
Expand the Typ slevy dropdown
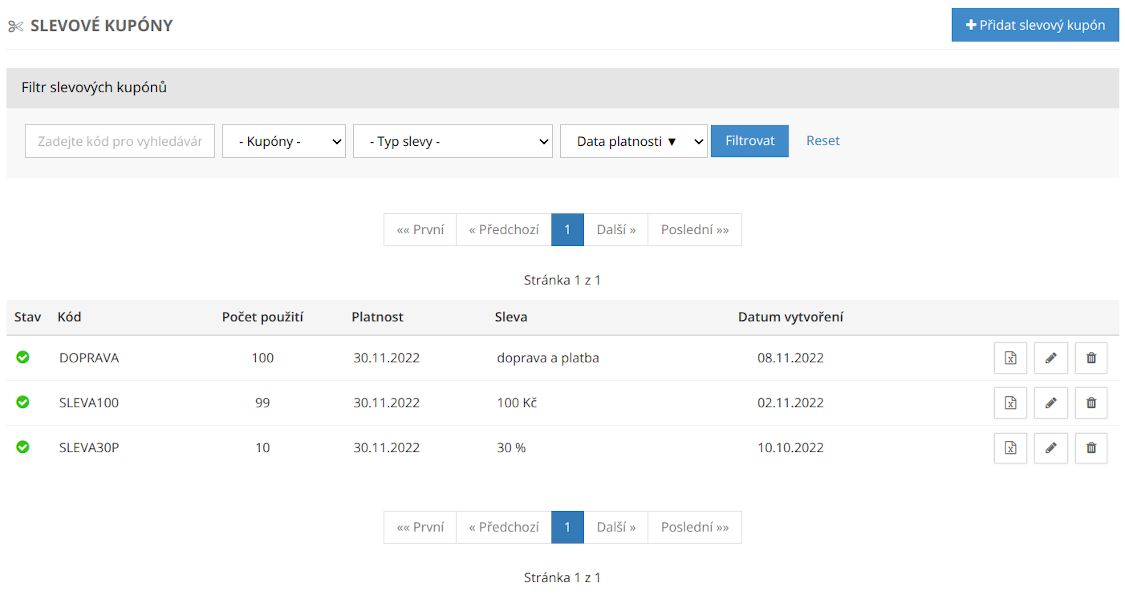click(452, 141)
